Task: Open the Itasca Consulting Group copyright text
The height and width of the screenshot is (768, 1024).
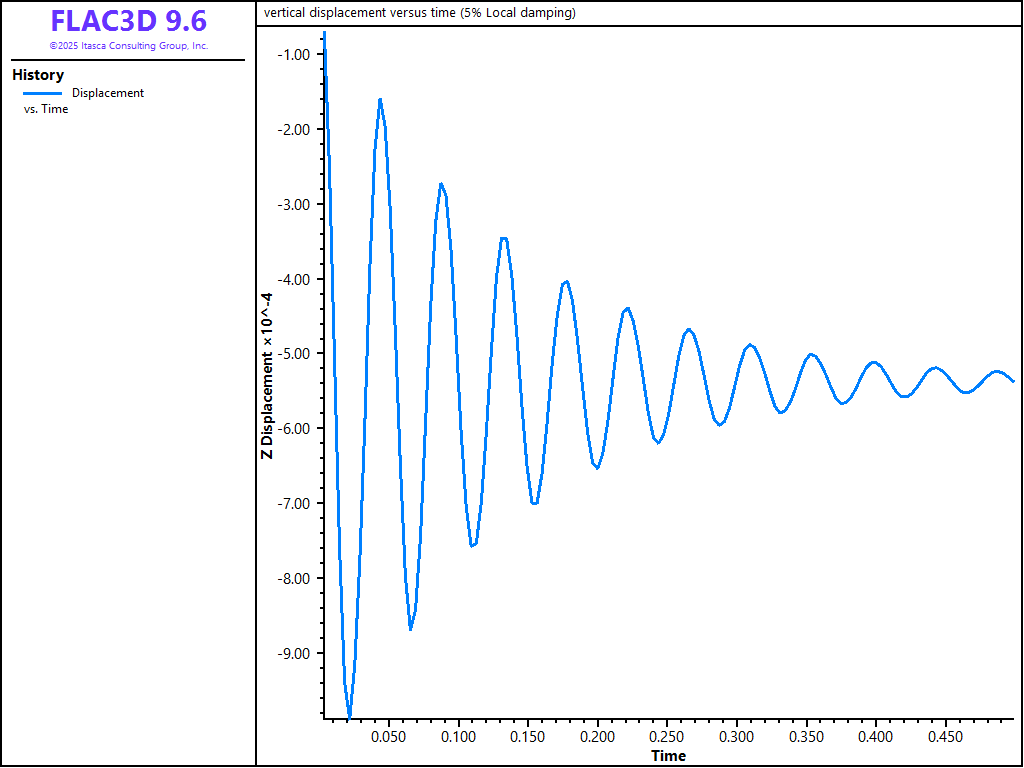Action: point(129,46)
